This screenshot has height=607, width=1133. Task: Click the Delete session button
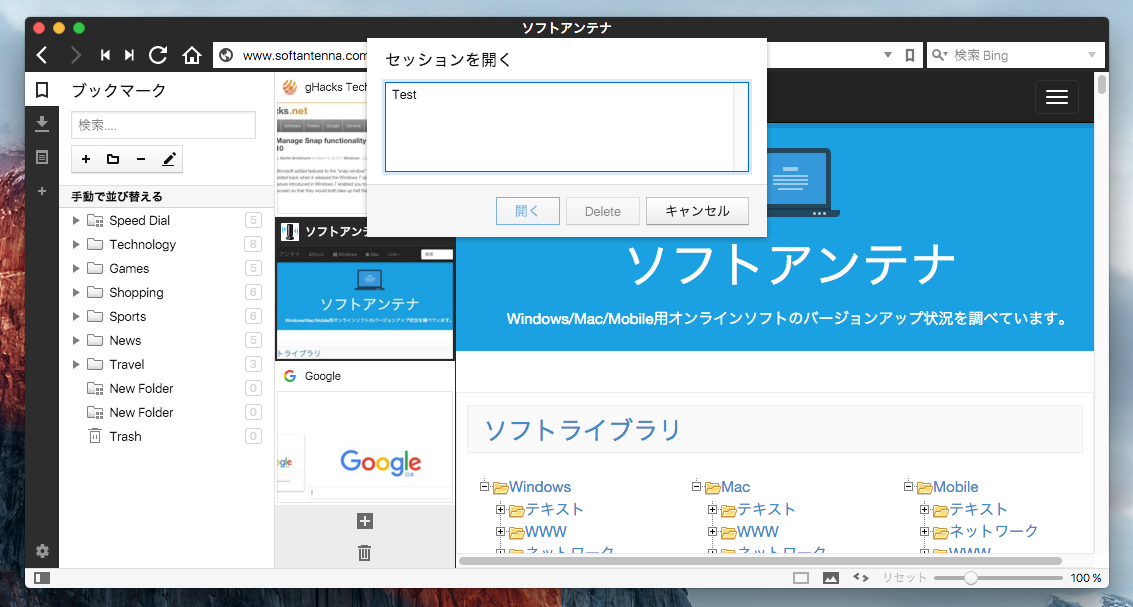(603, 211)
